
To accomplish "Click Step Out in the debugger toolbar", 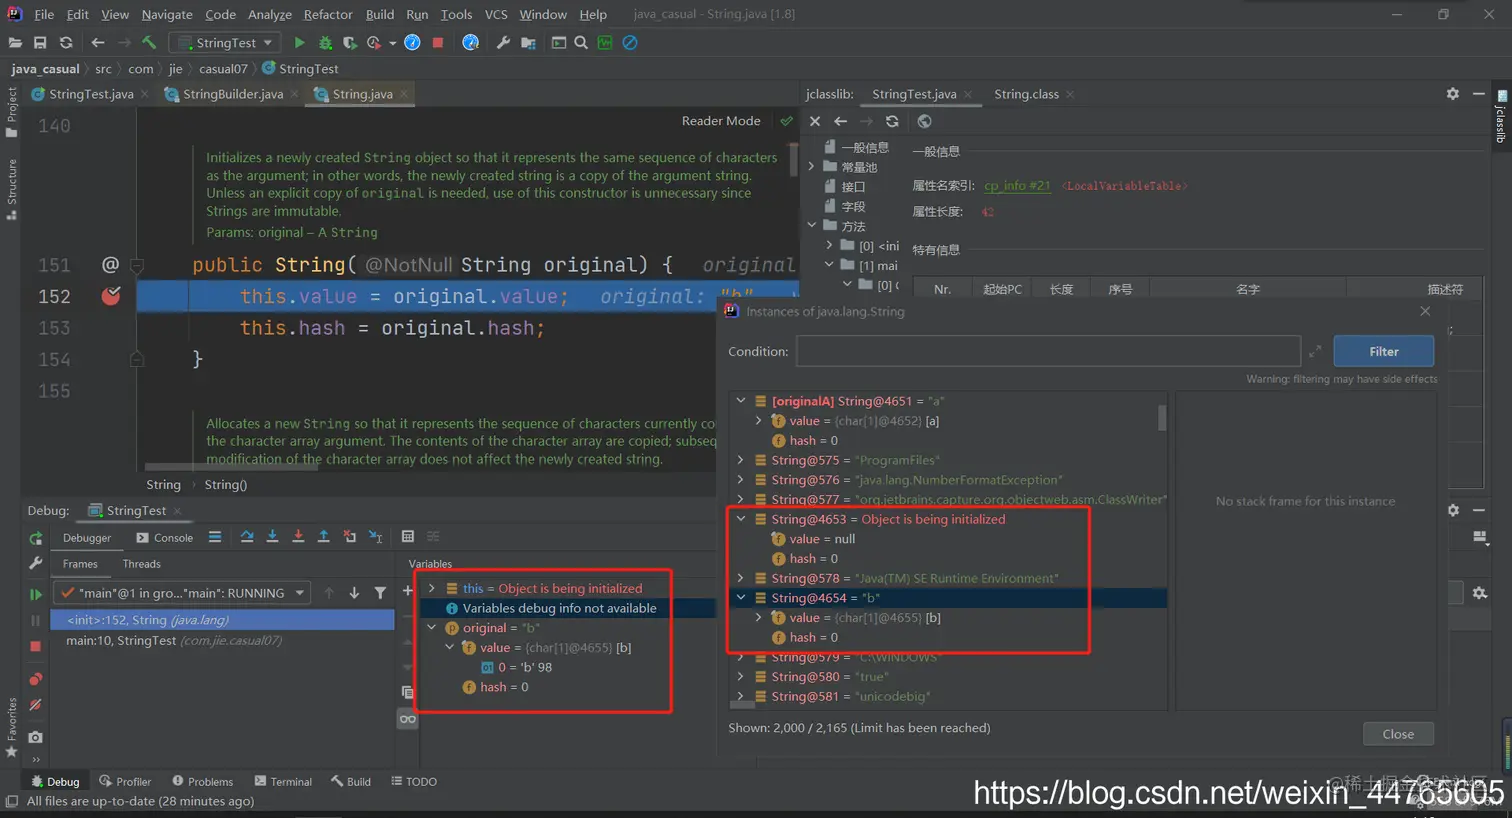I will [323, 537].
